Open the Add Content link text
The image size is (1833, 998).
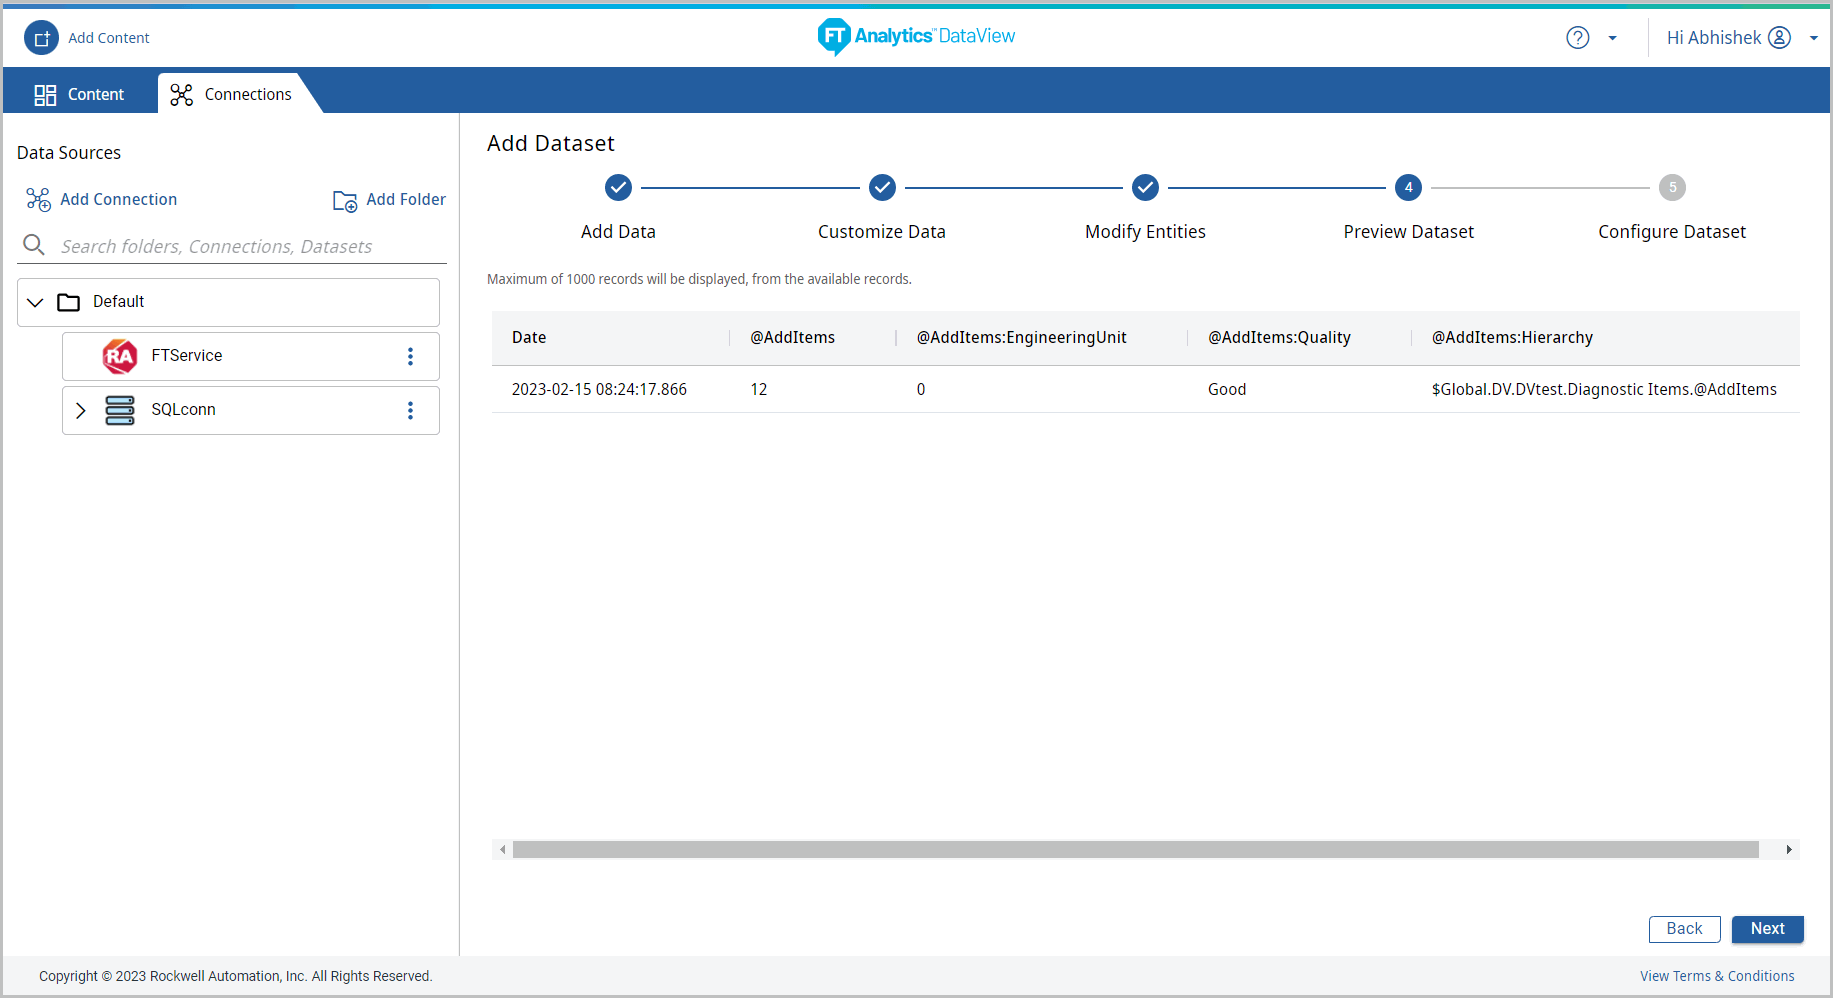pyautogui.click(x=109, y=38)
